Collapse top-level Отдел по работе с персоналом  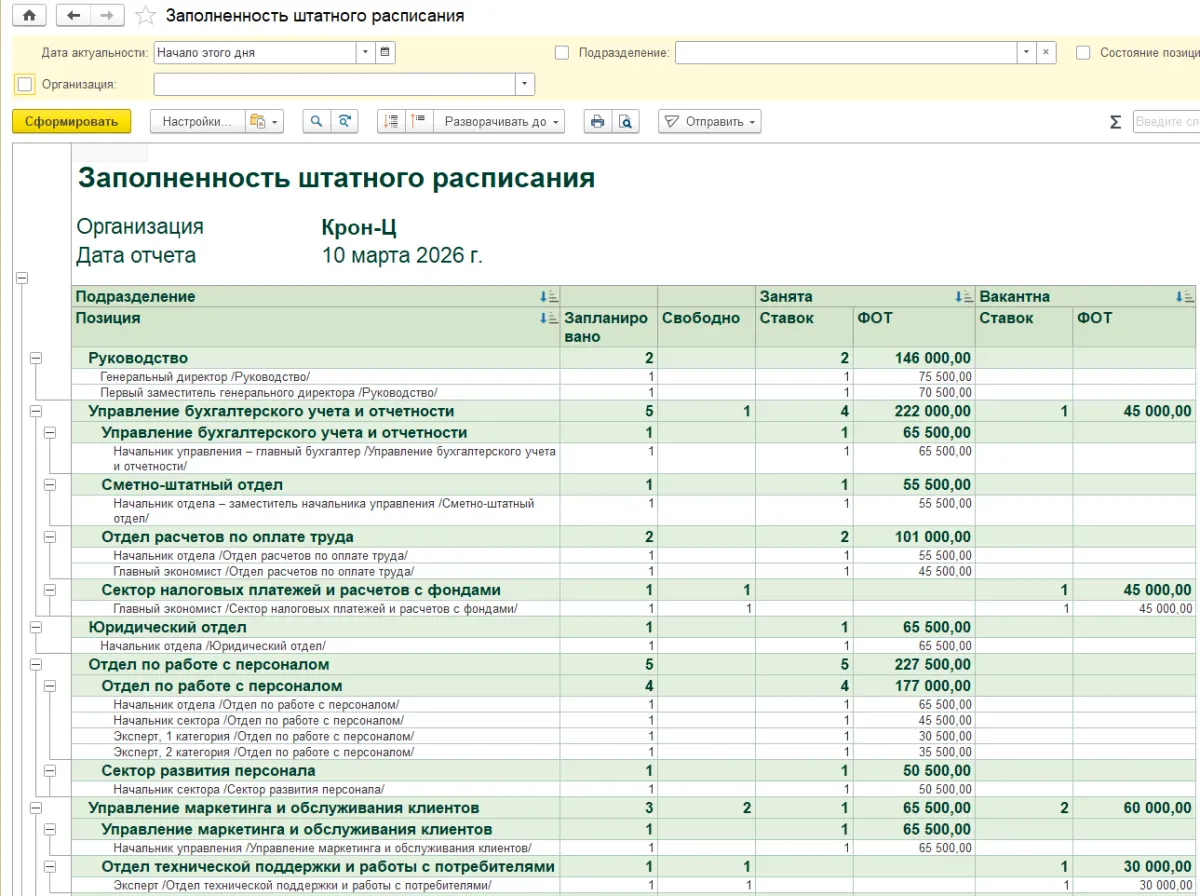37,664
